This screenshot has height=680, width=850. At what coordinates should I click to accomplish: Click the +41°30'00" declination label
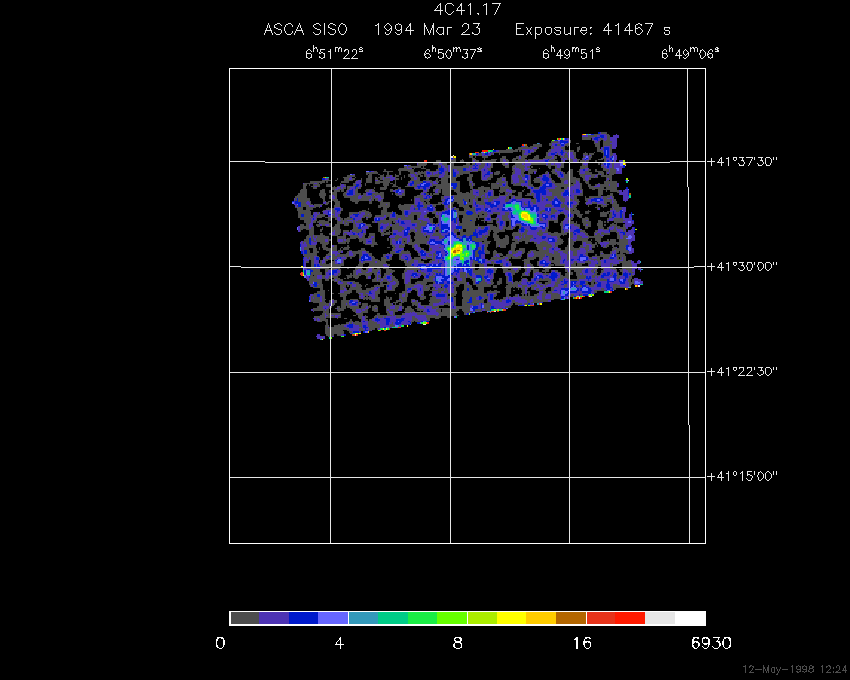(x=743, y=267)
